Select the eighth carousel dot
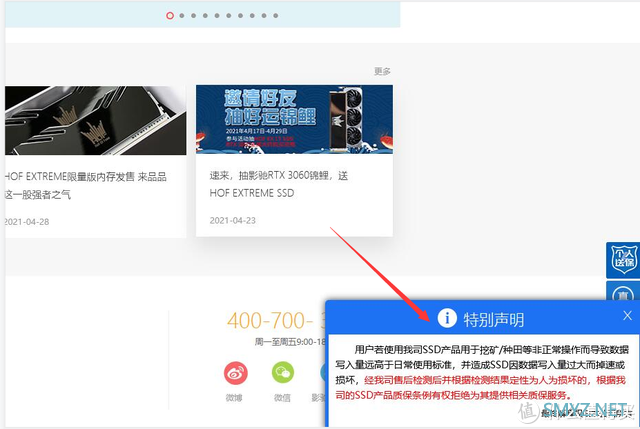The image size is (640, 429). coord(252,16)
